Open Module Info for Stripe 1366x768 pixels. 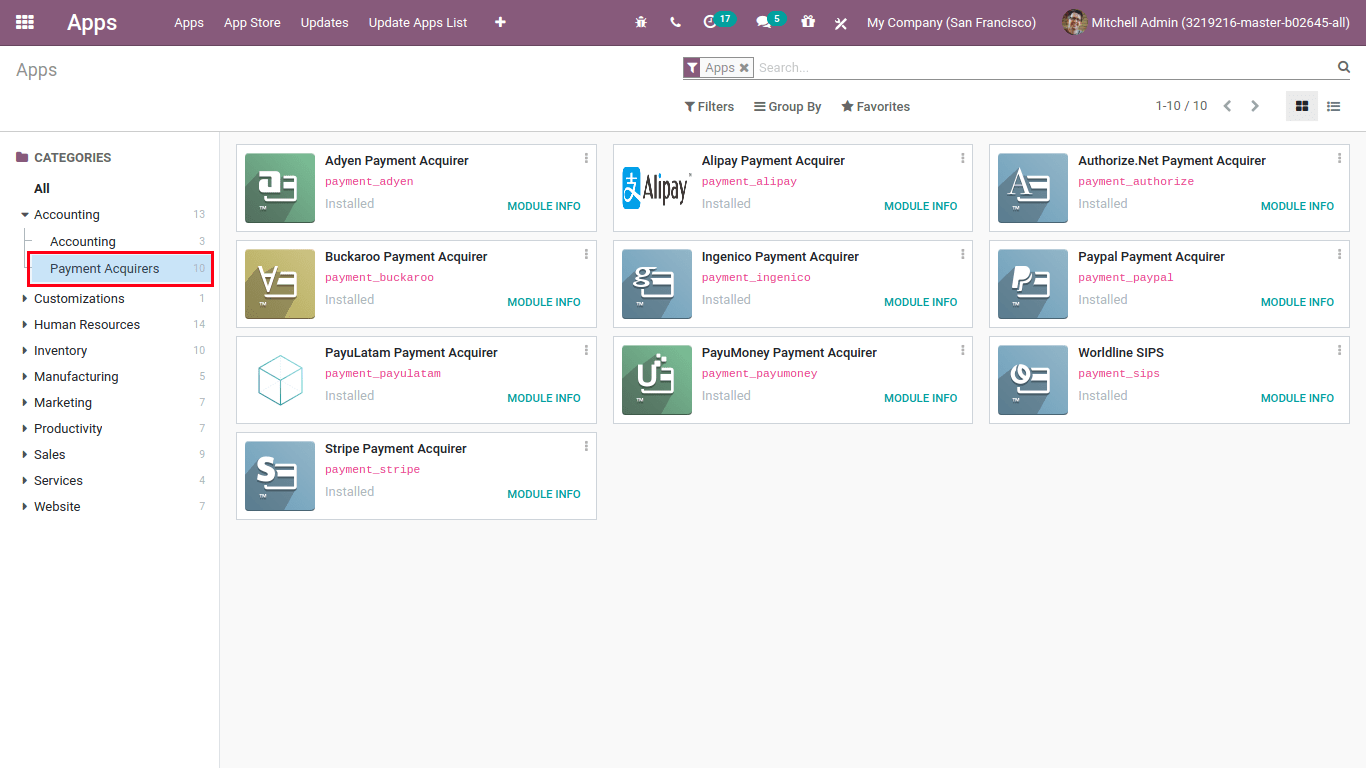point(544,494)
